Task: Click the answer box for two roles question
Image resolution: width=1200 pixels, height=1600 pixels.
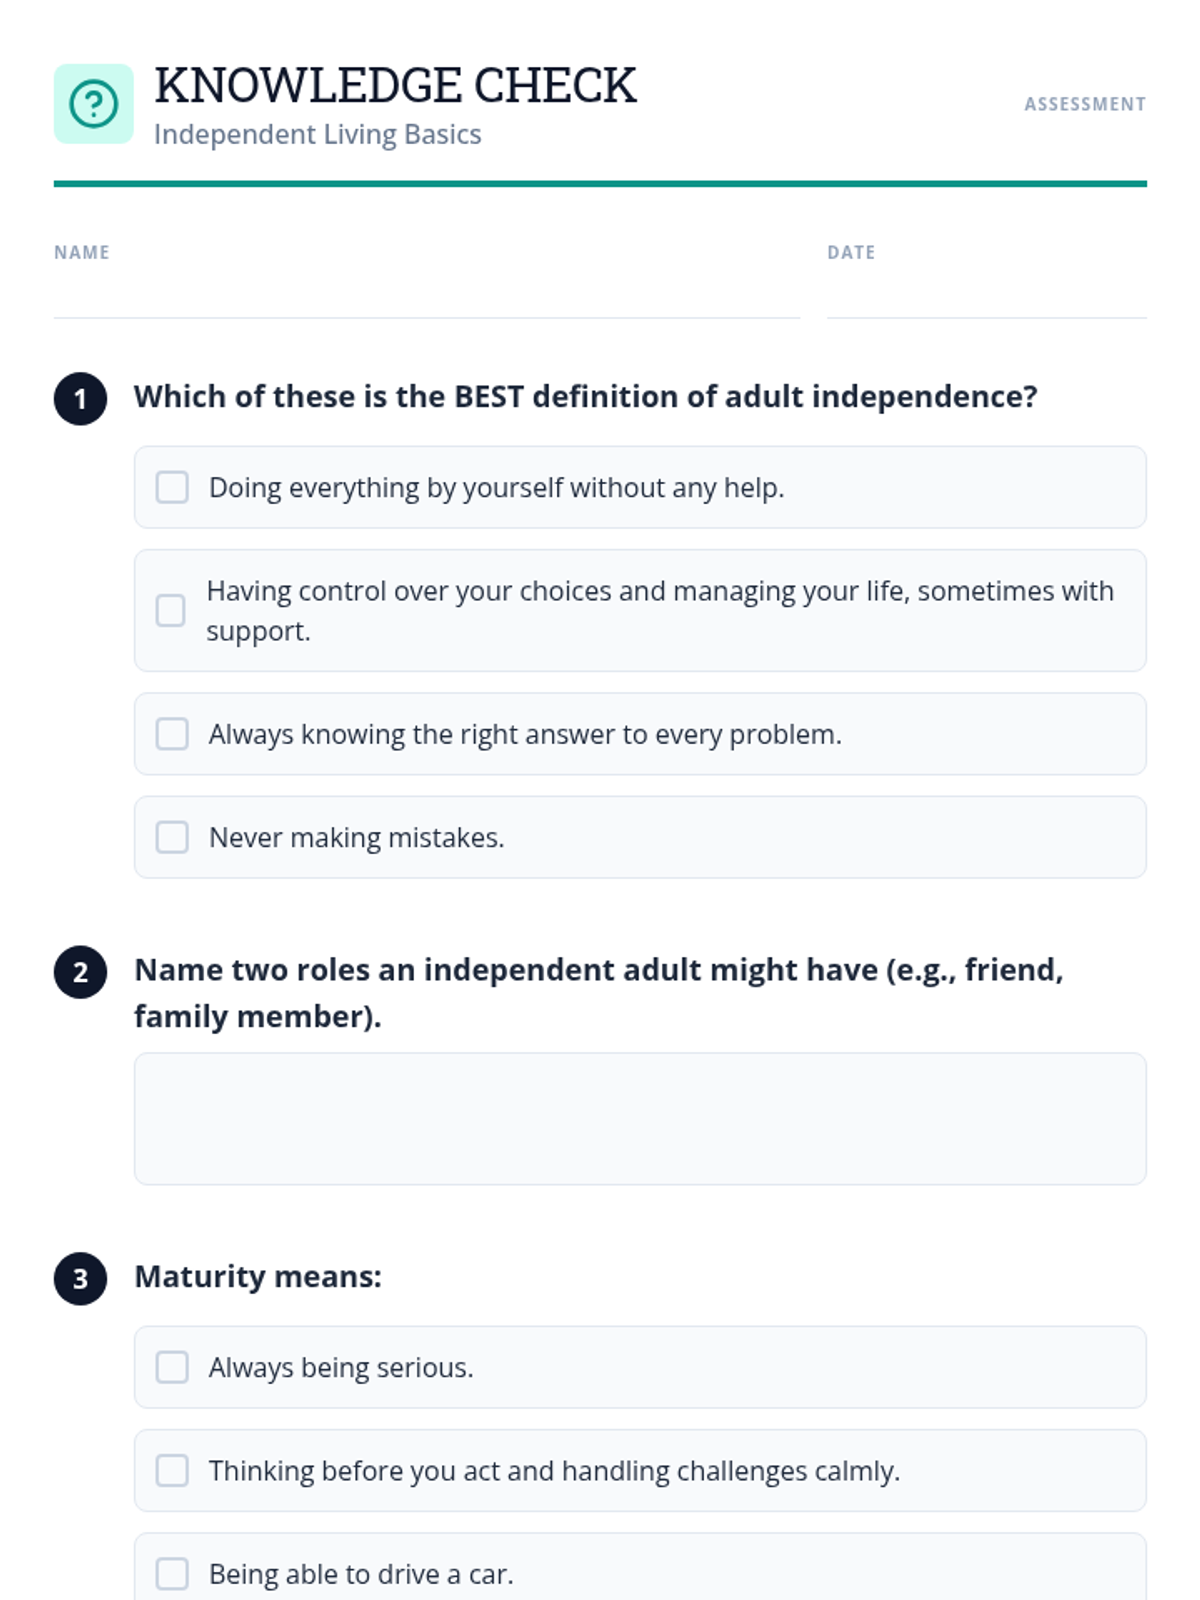Action: 640,1119
